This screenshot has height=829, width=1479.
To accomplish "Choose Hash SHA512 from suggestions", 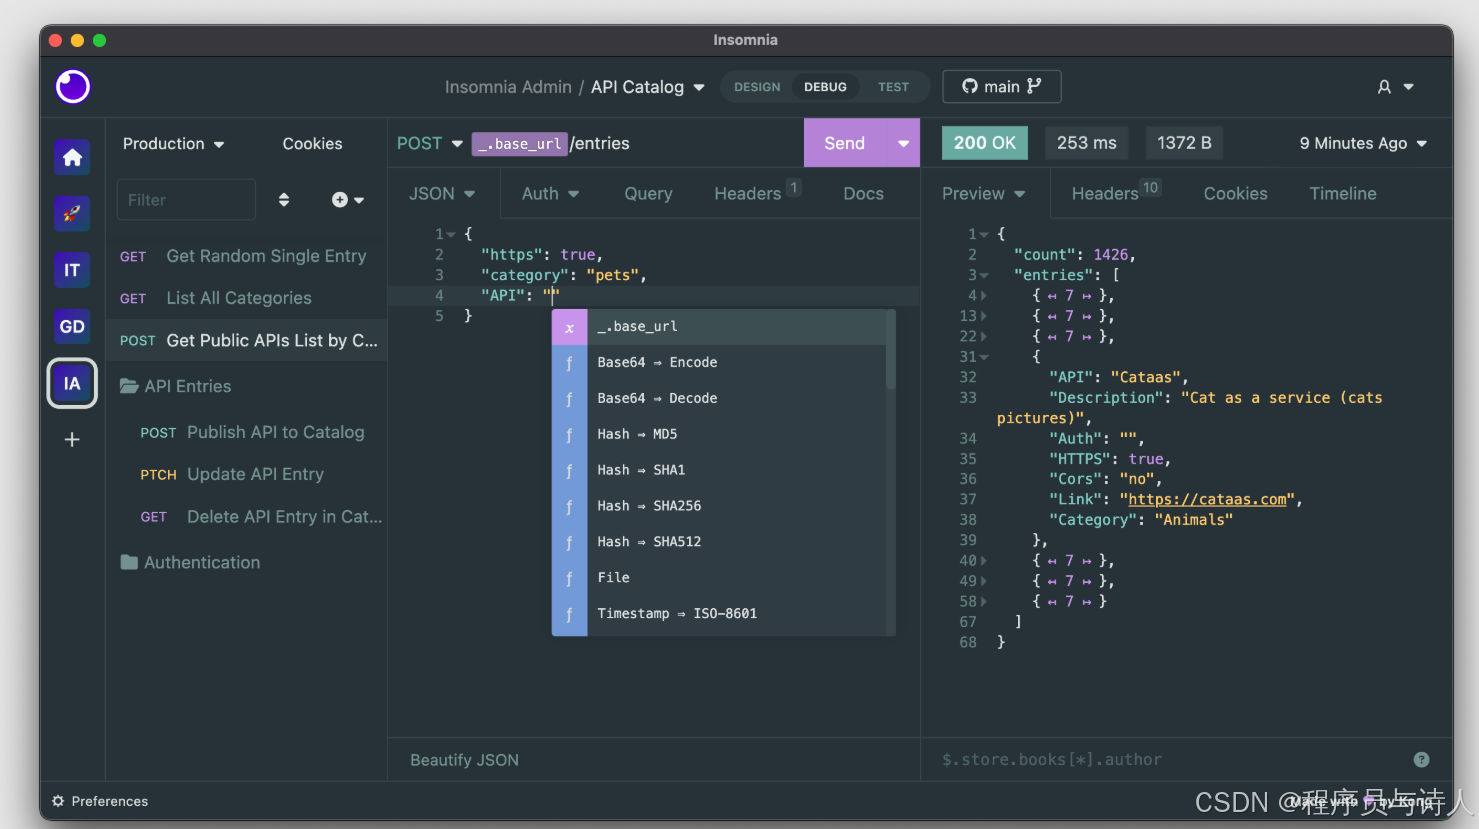I will pos(719,543).
